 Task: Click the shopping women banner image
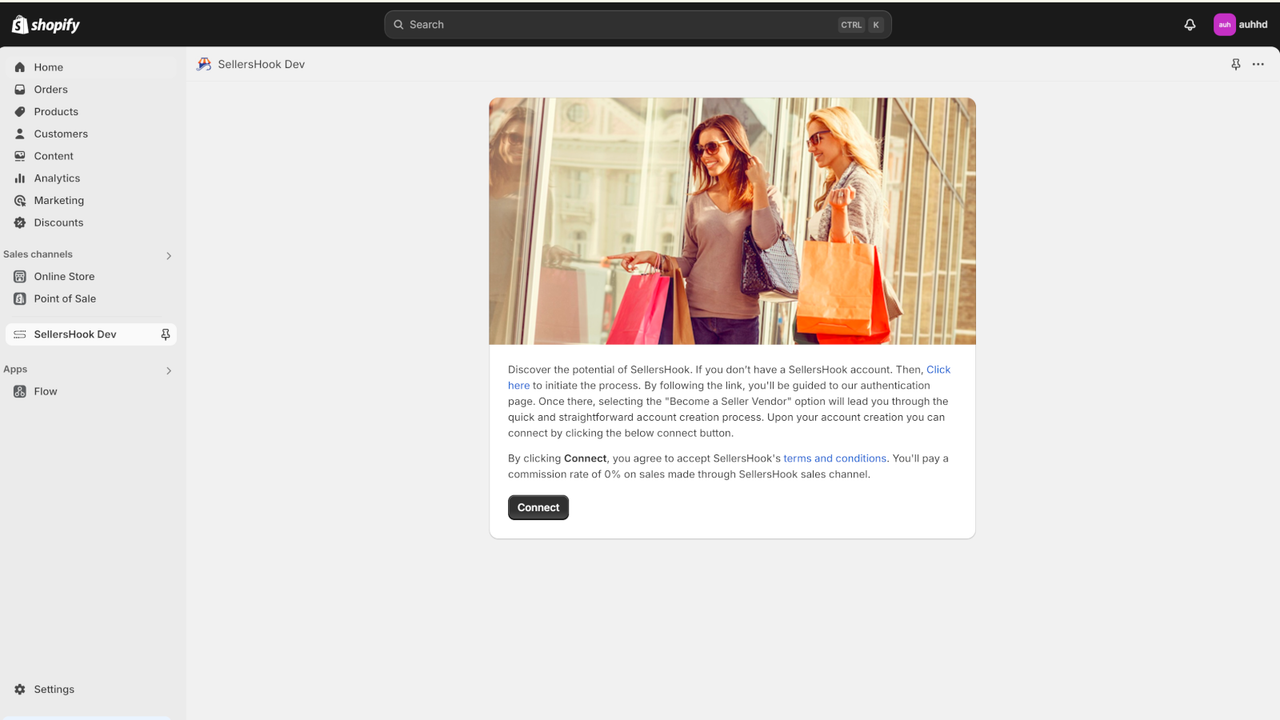[732, 221]
